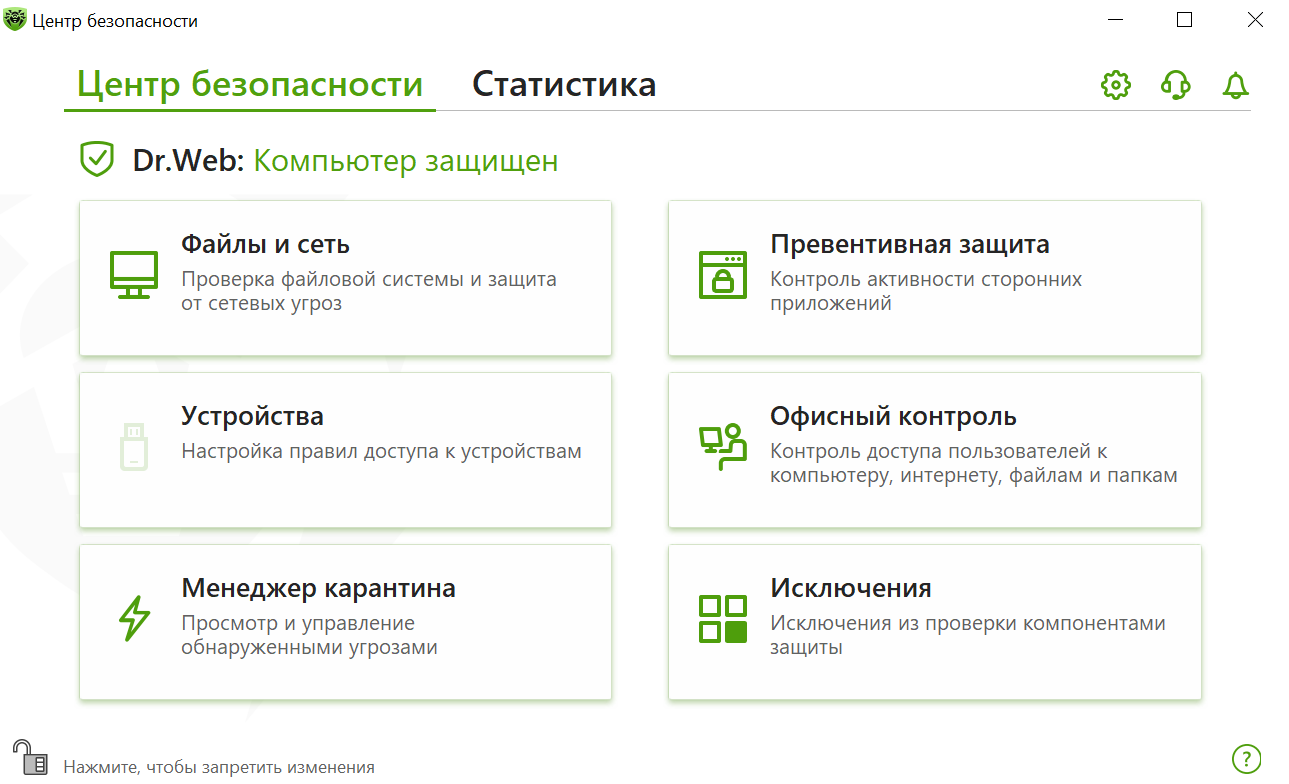Click the Dr.Web spider icon in the title bar
Image resolution: width=1289 pixels, height=784 pixels.
15,20
